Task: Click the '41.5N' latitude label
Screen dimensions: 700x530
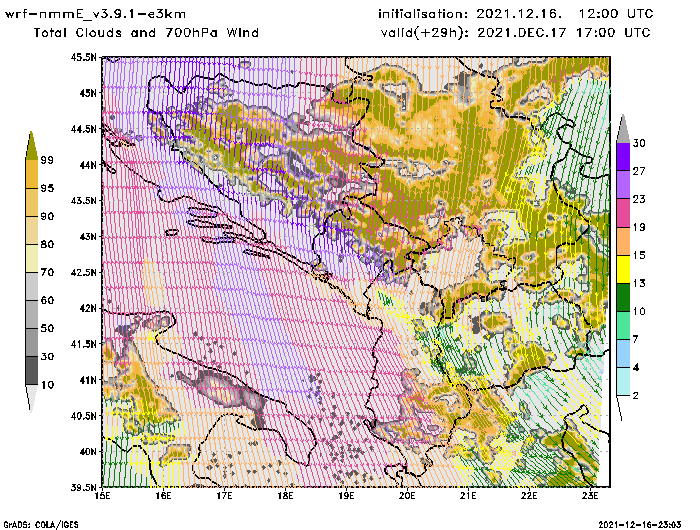Action: [x=83, y=344]
